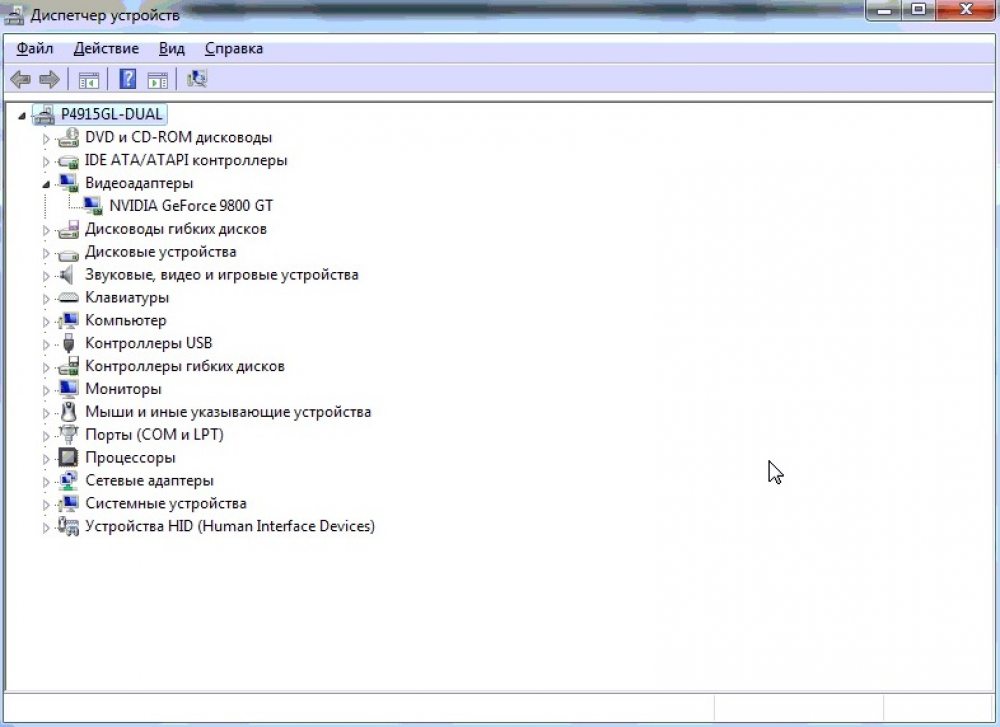Expand the Контроллеры USB category
1000x727 pixels.
46,344
